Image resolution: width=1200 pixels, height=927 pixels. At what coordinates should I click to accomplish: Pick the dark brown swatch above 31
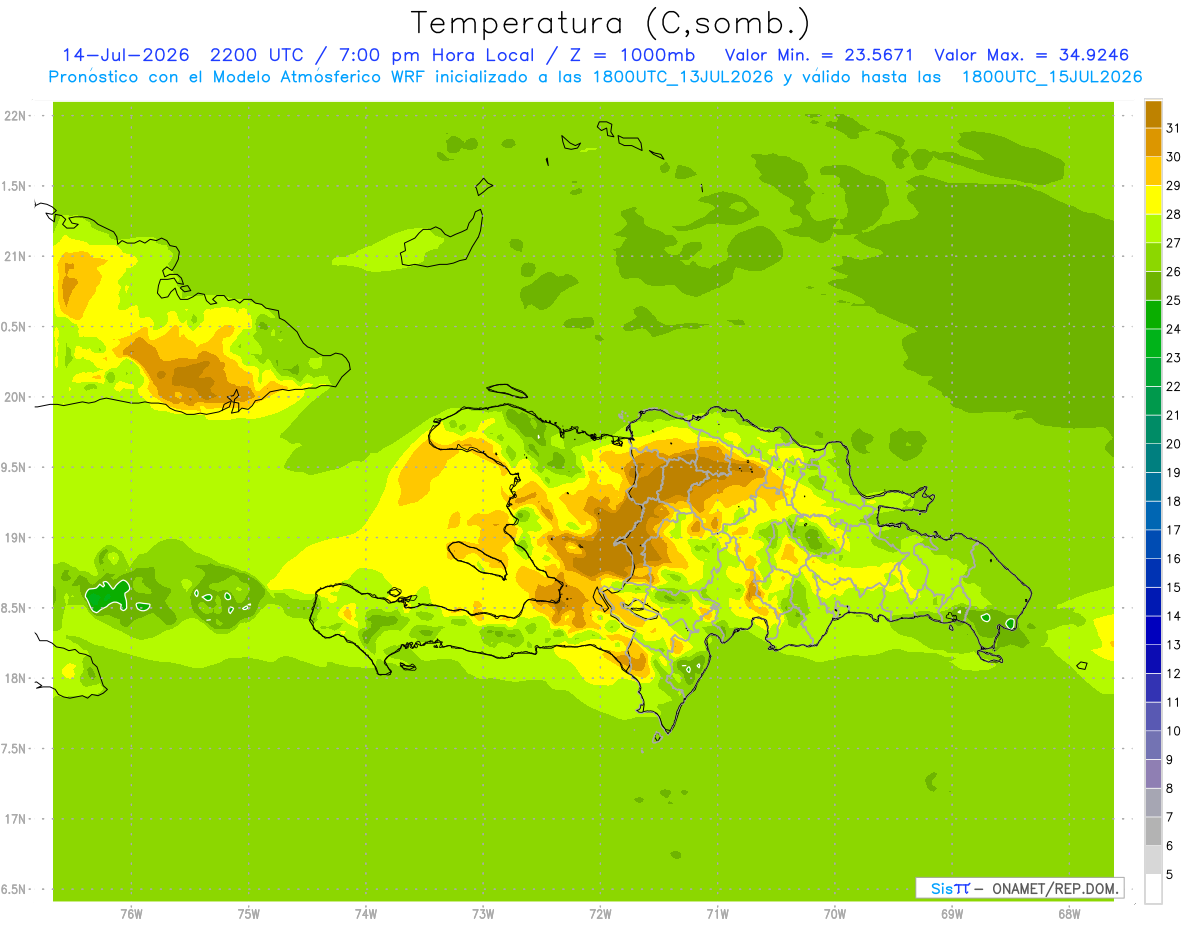[x=1153, y=114]
